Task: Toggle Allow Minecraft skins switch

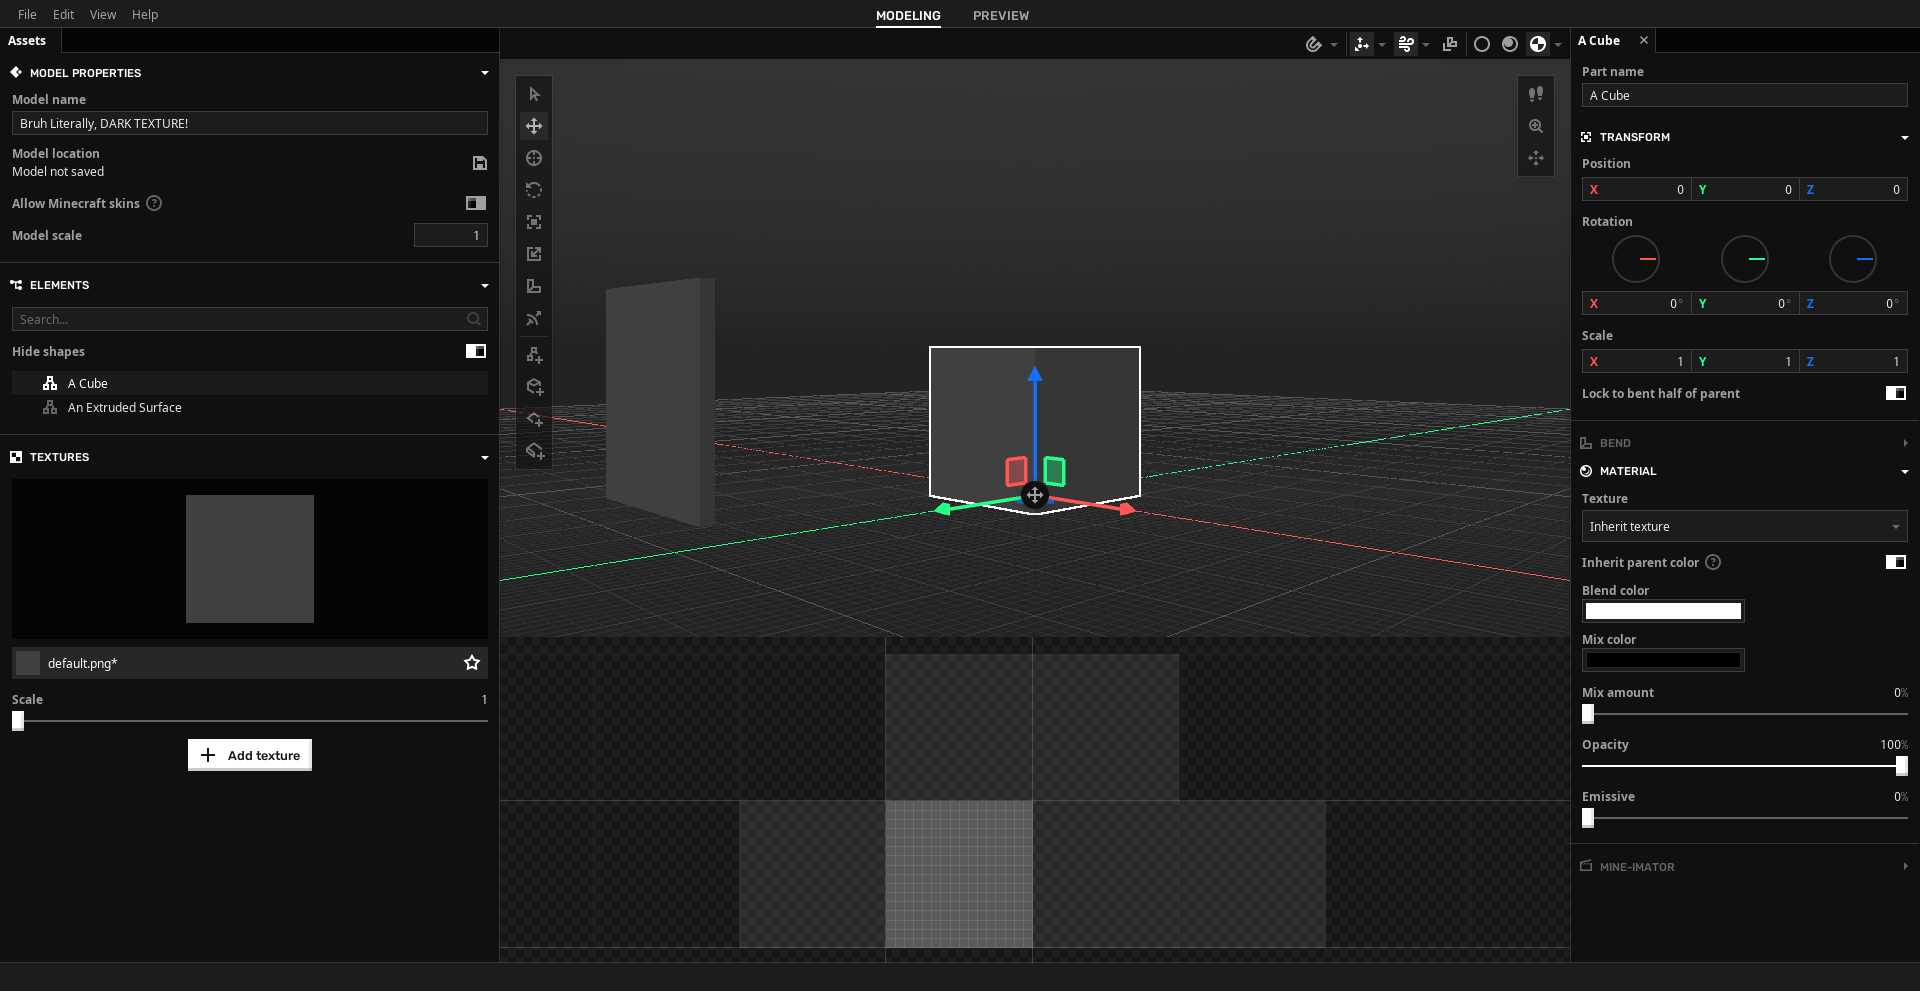Action: coord(476,203)
